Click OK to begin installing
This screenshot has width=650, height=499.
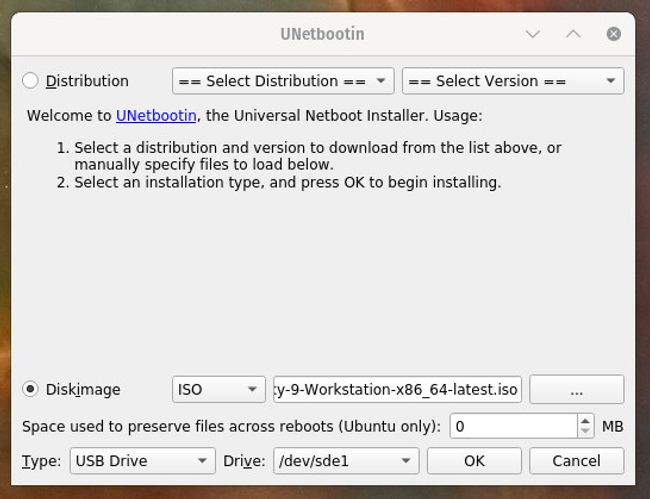point(474,460)
